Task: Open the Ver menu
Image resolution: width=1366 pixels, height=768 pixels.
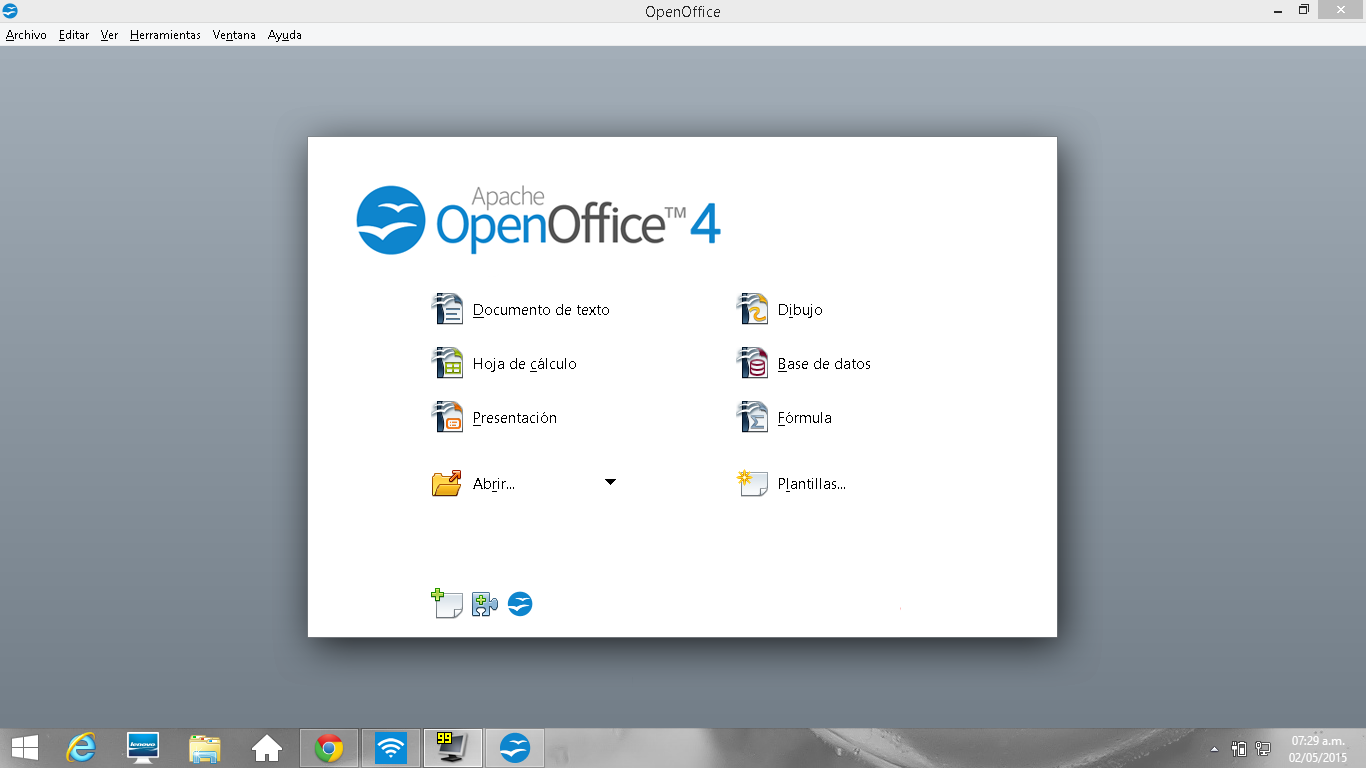Action: point(109,35)
